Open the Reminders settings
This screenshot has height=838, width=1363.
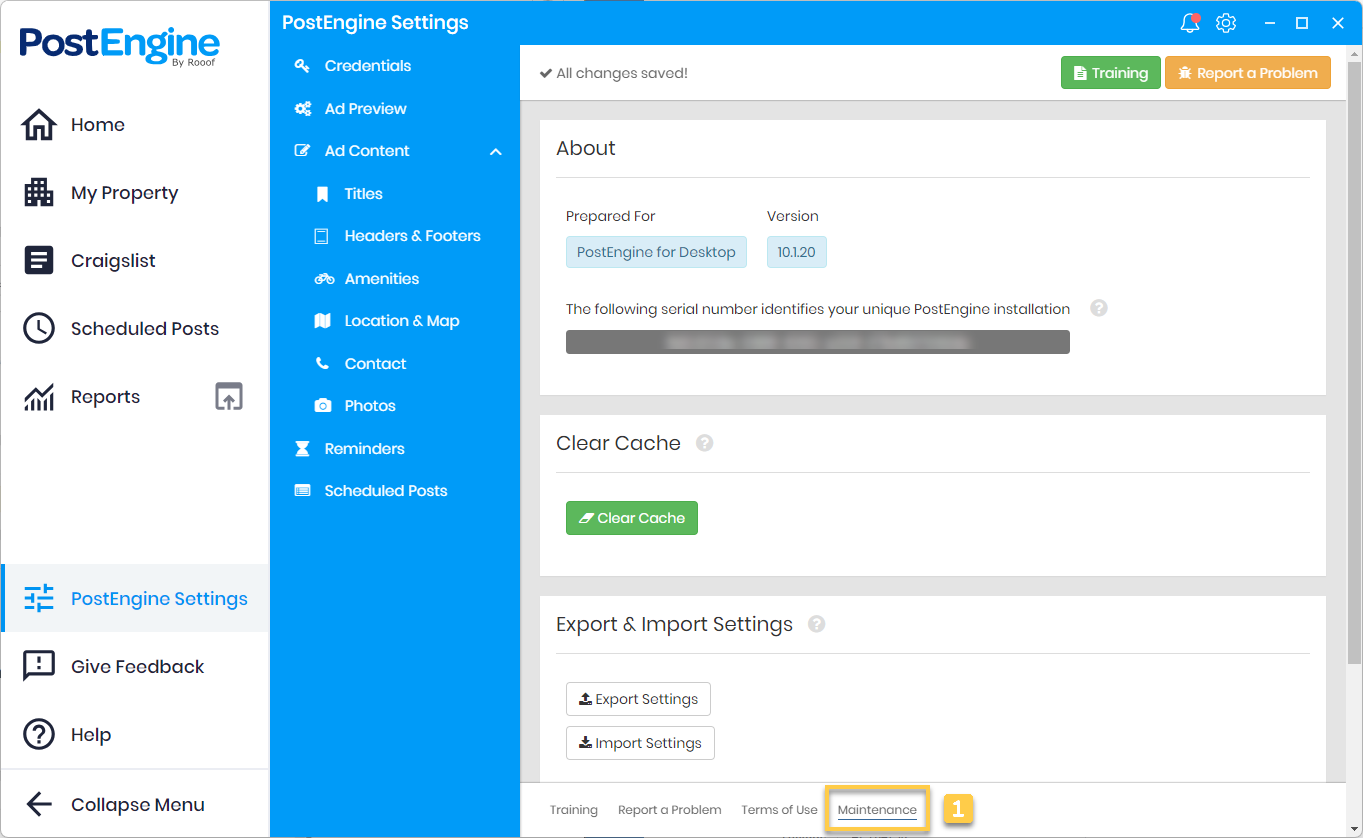click(364, 449)
